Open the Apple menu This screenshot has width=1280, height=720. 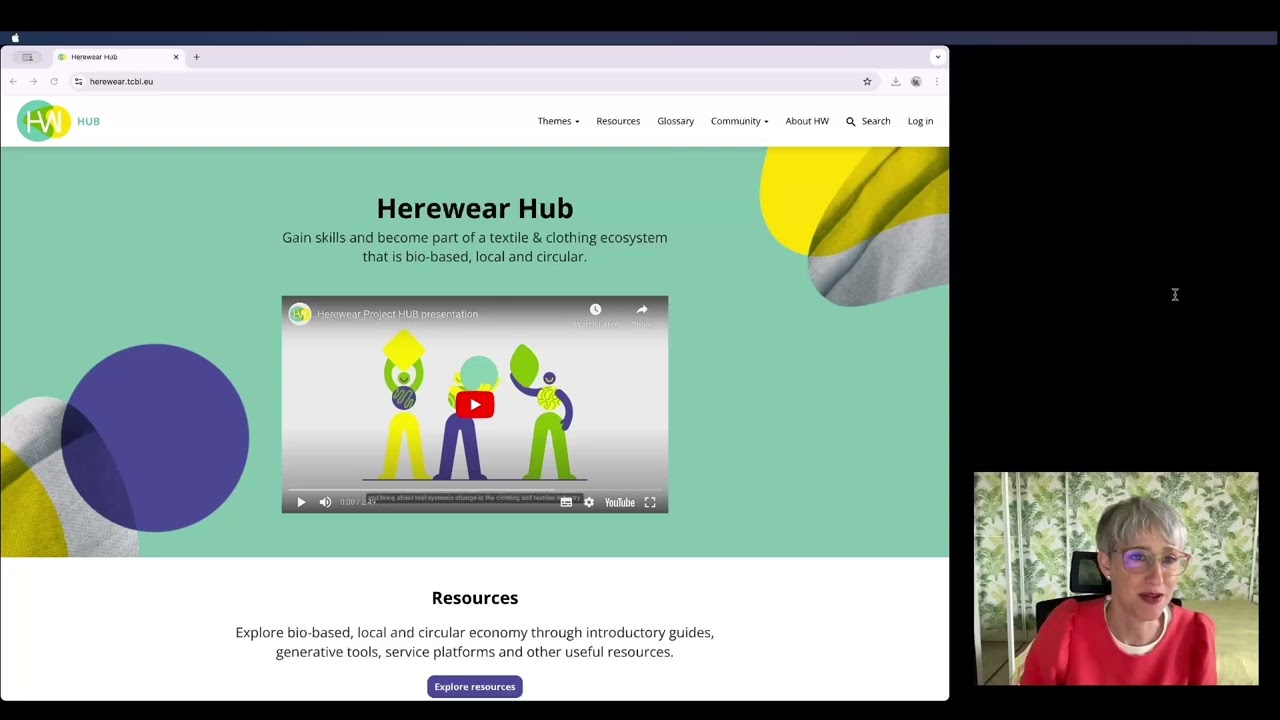[x=15, y=38]
